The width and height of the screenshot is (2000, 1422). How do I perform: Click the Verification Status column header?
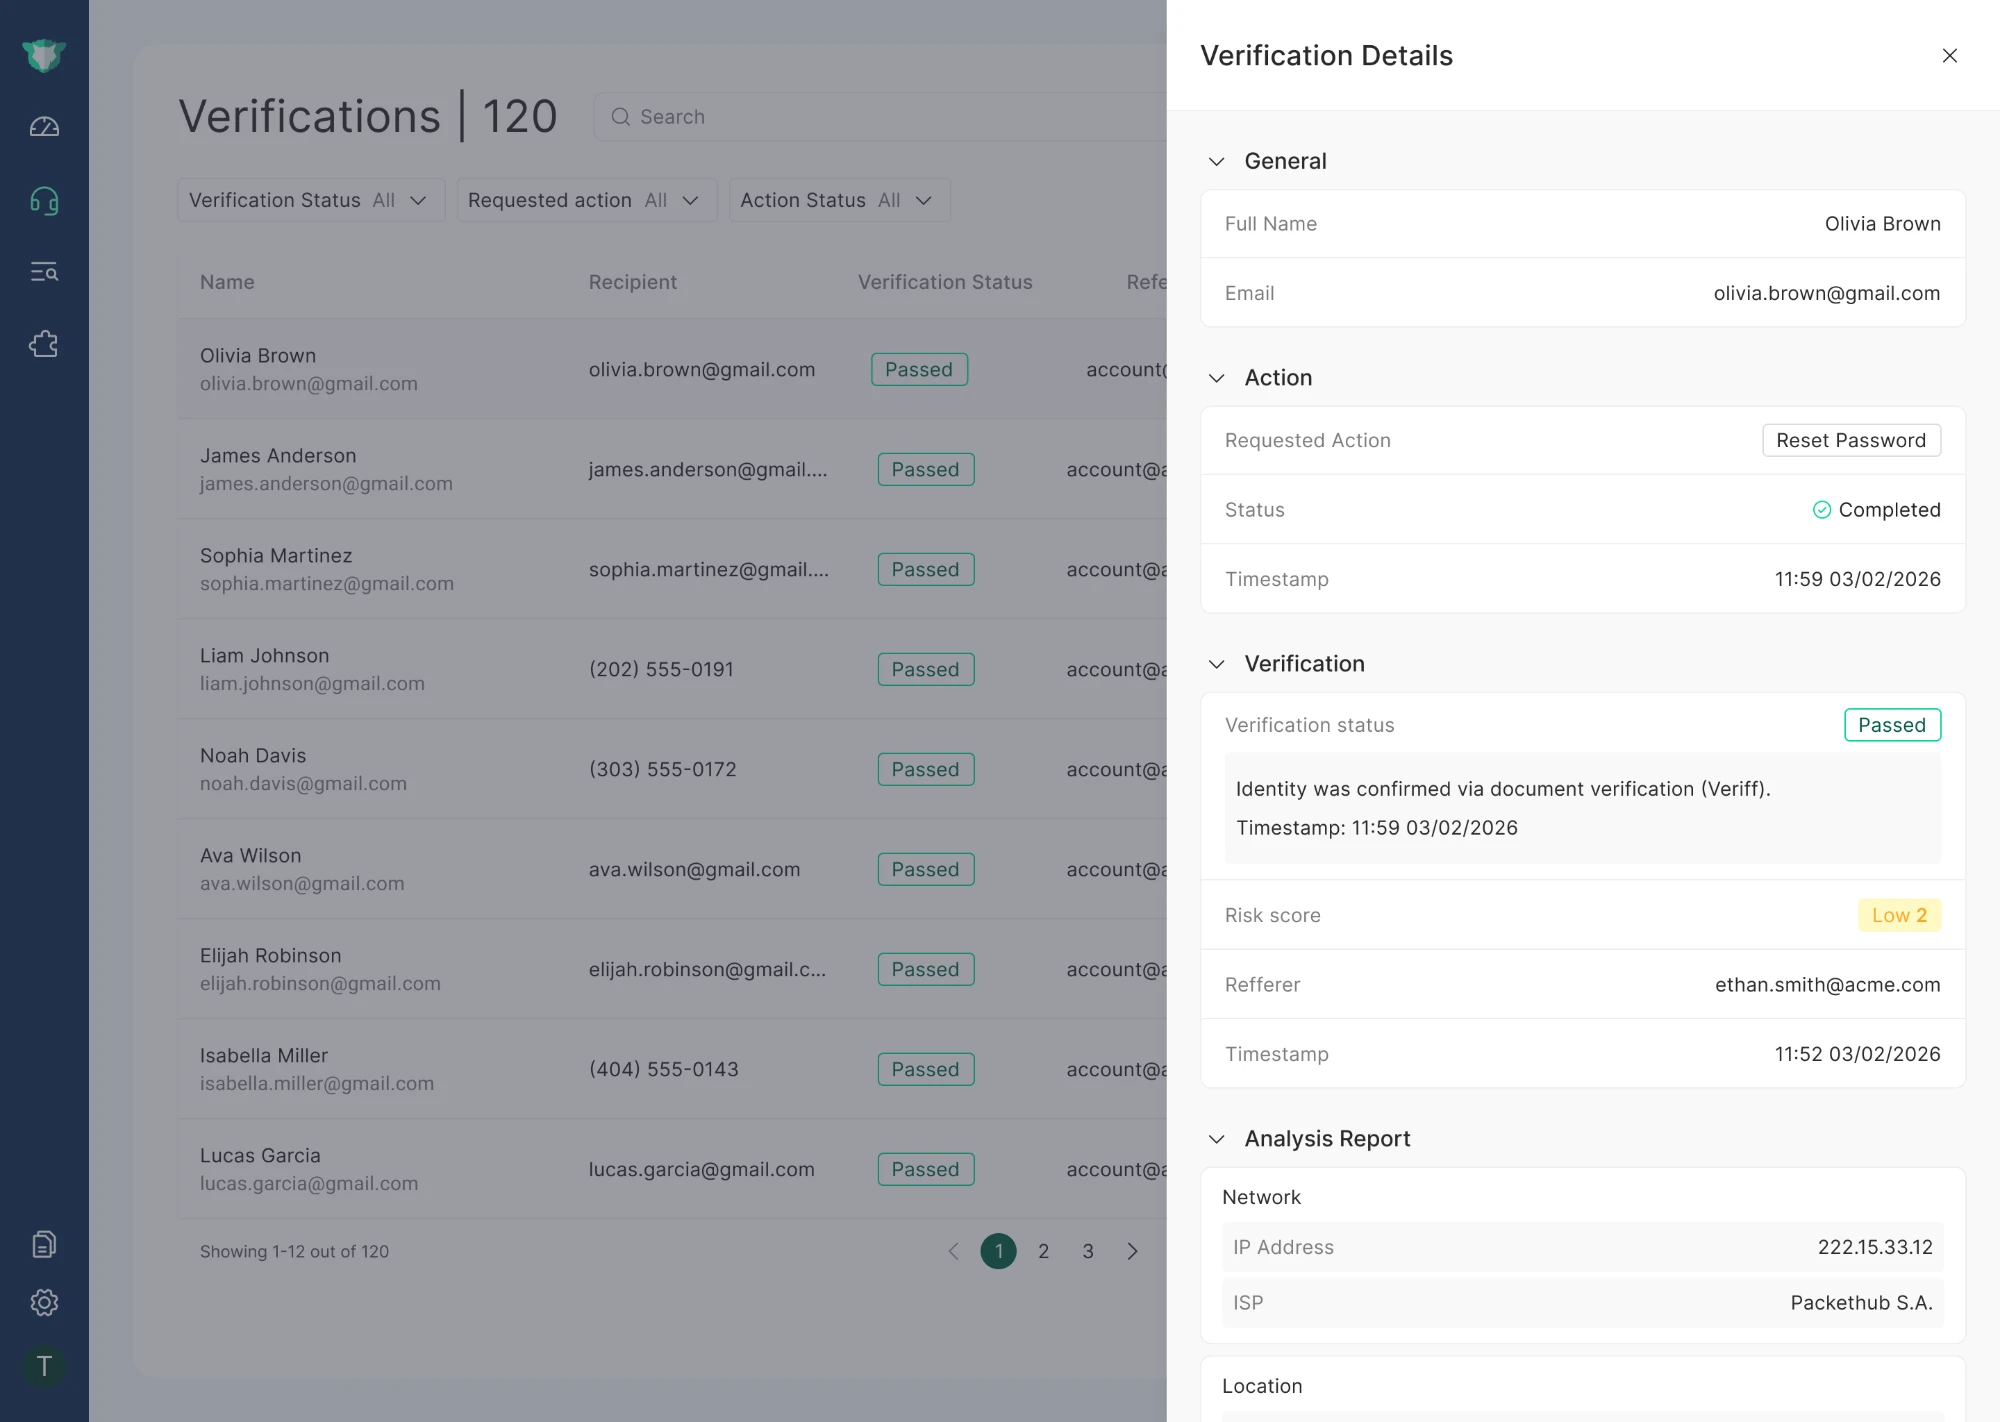(x=945, y=282)
